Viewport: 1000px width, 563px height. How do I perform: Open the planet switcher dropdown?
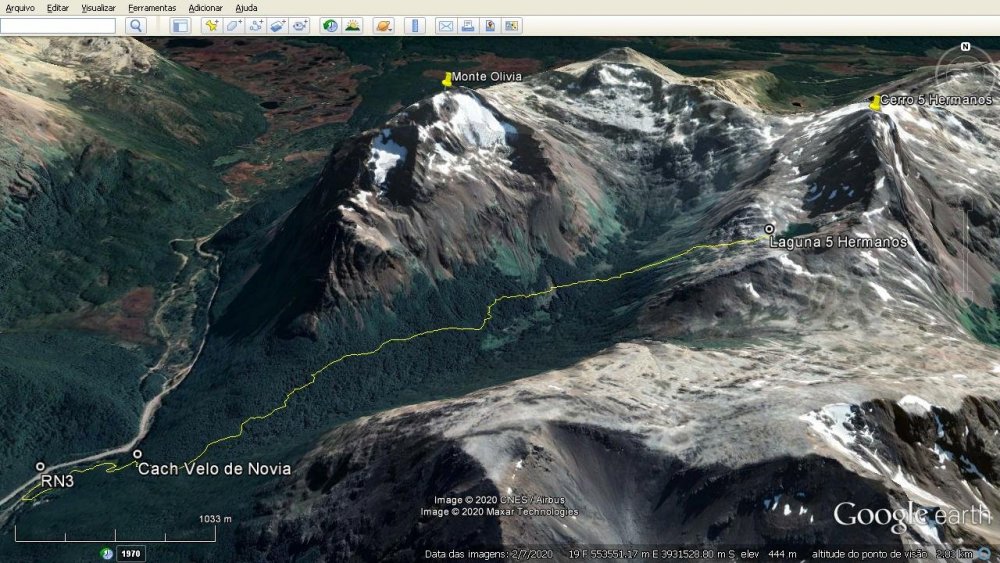coord(383,26)
